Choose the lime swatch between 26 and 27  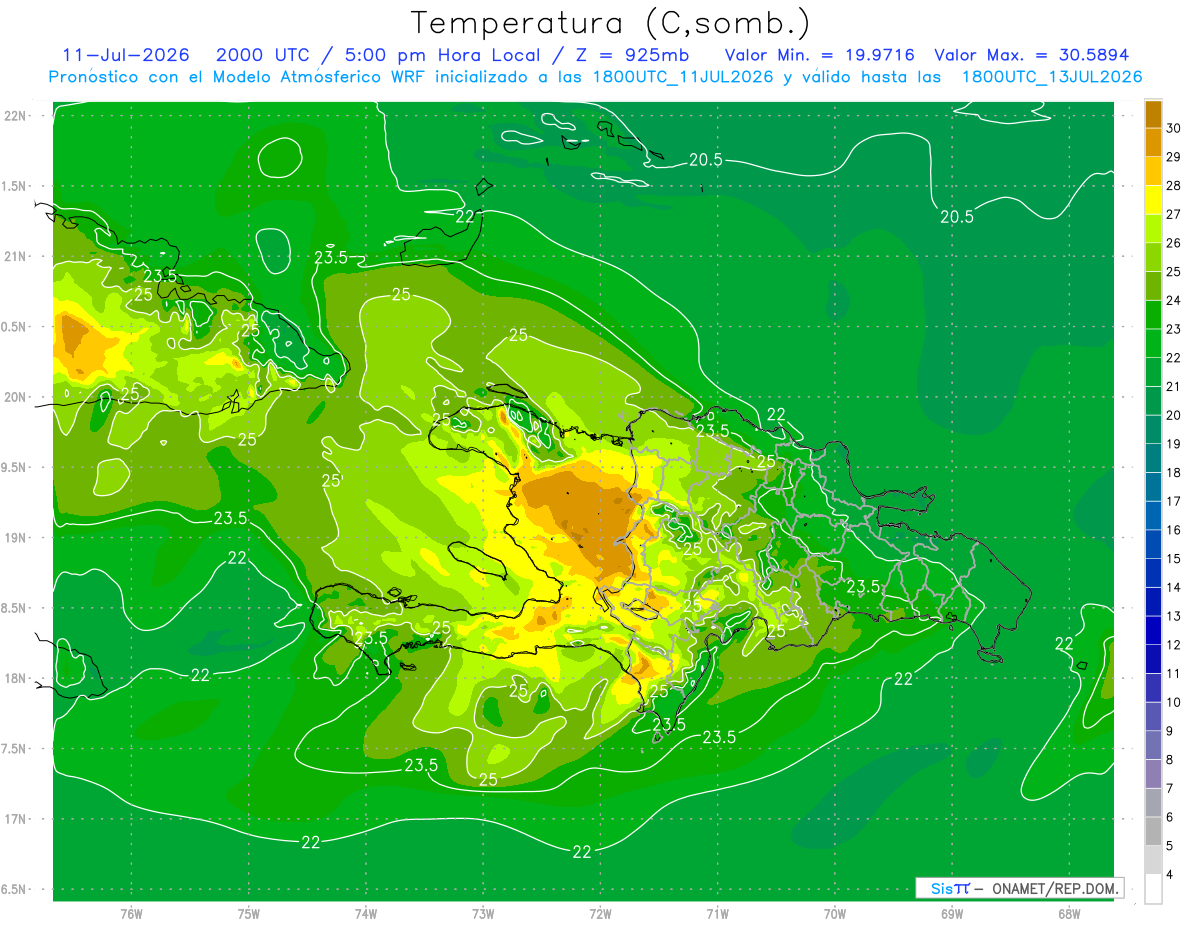click(1153, 229)
